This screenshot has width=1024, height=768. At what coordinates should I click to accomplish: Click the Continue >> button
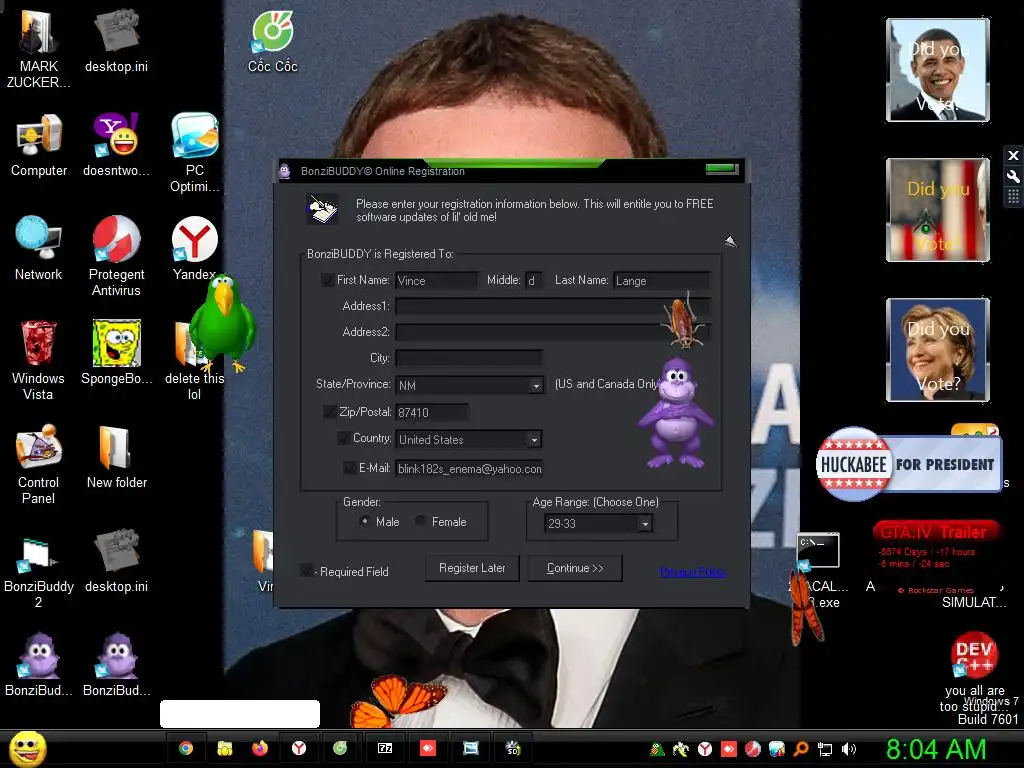tap(575, 568)
